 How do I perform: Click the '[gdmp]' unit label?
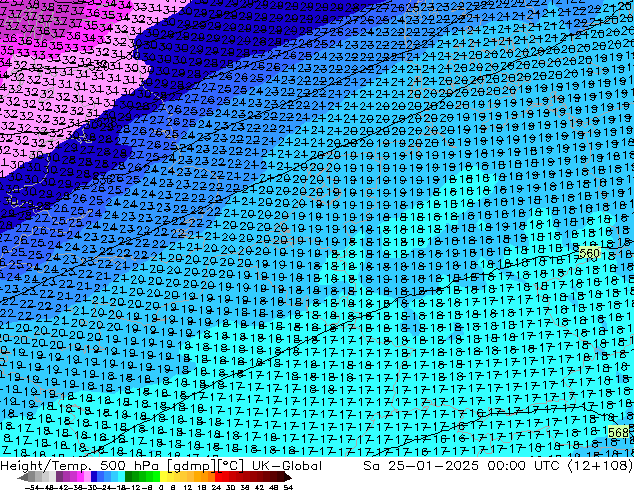192,466
